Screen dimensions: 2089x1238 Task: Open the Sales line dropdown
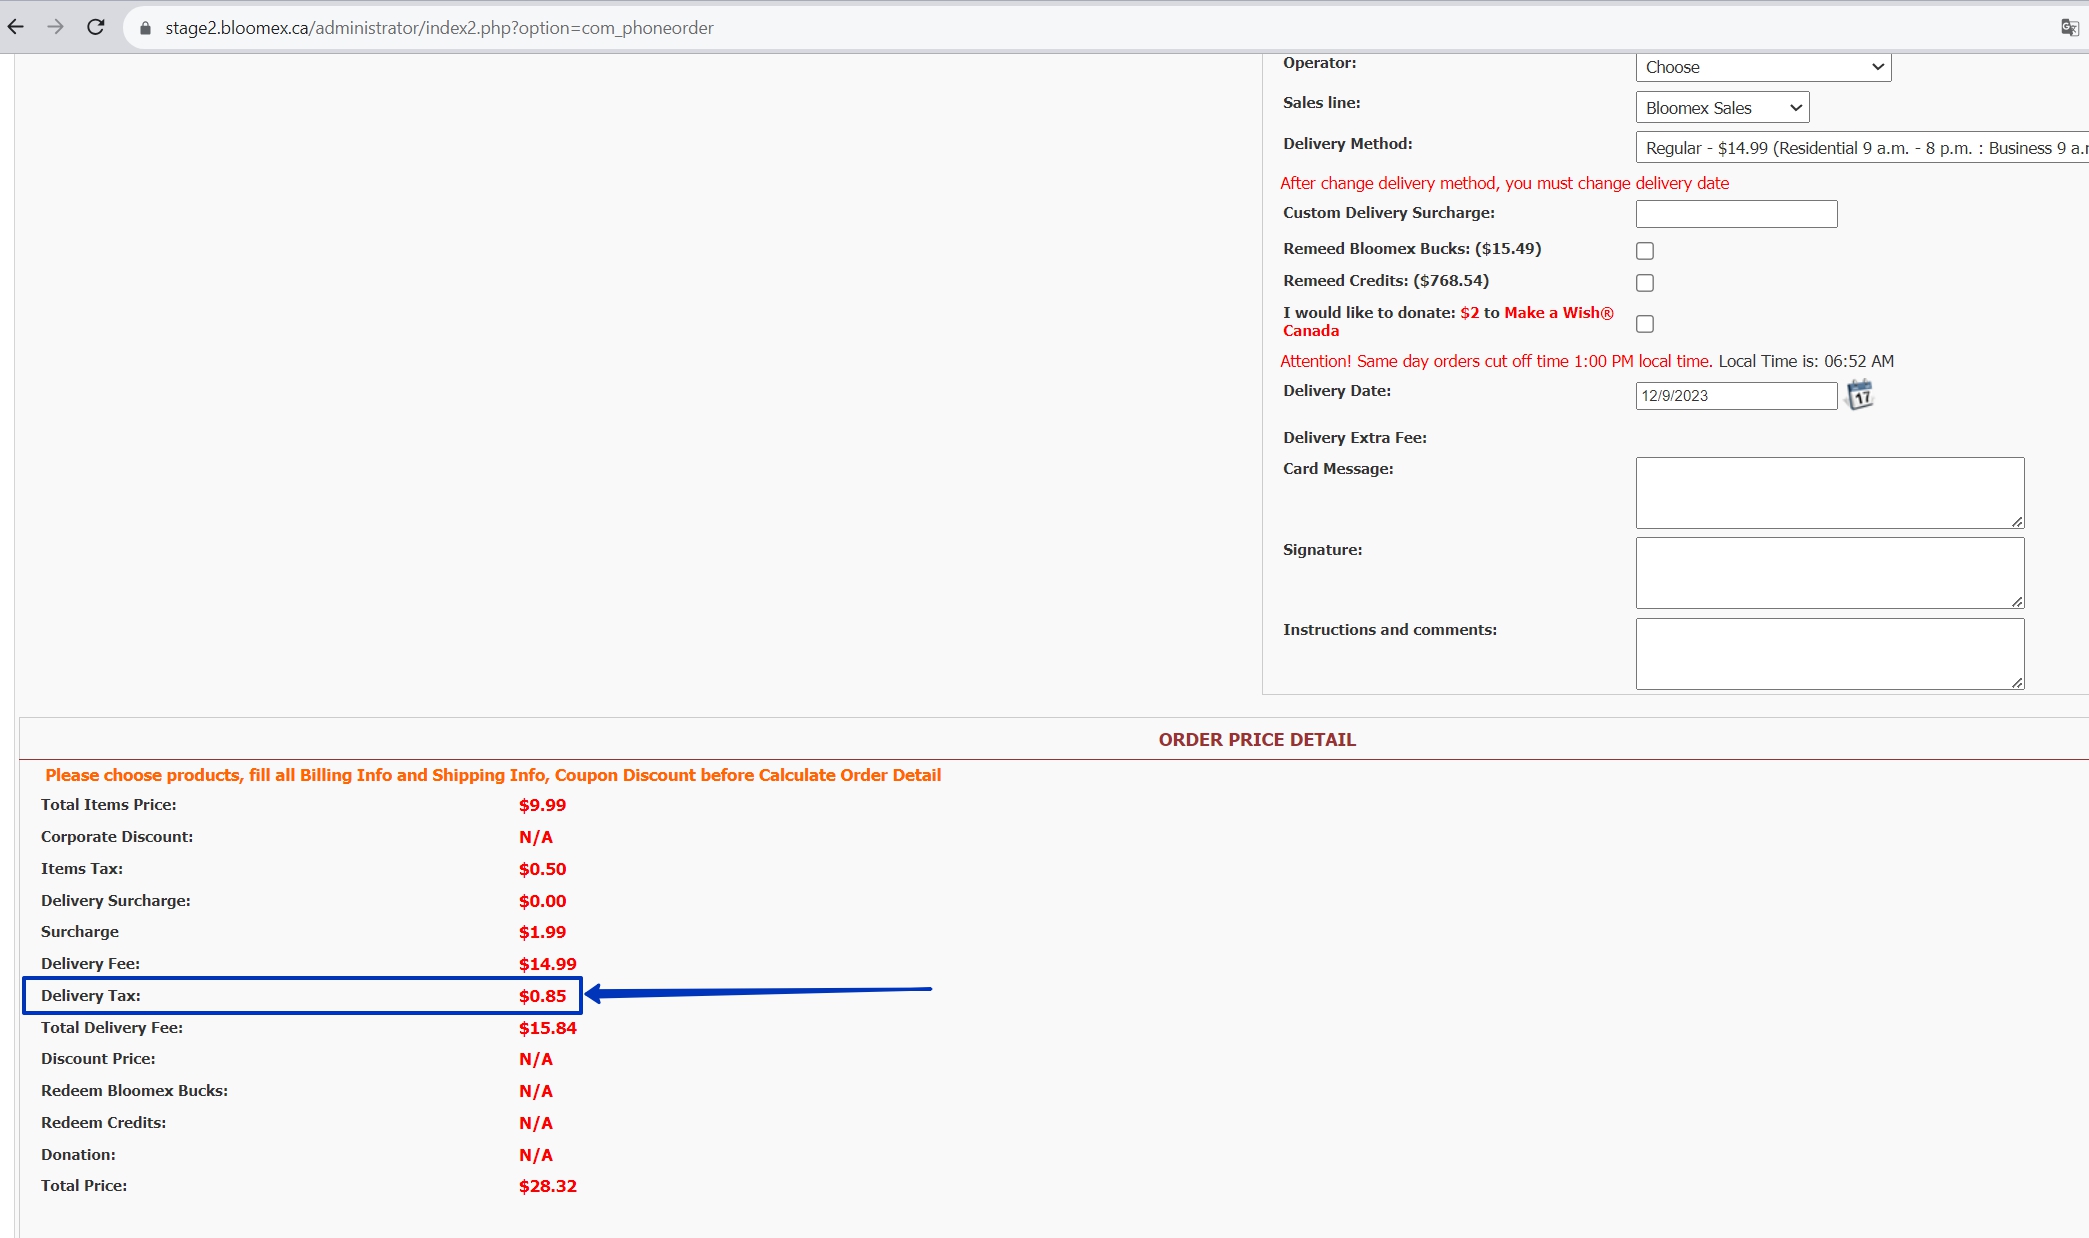point(1722,108)
